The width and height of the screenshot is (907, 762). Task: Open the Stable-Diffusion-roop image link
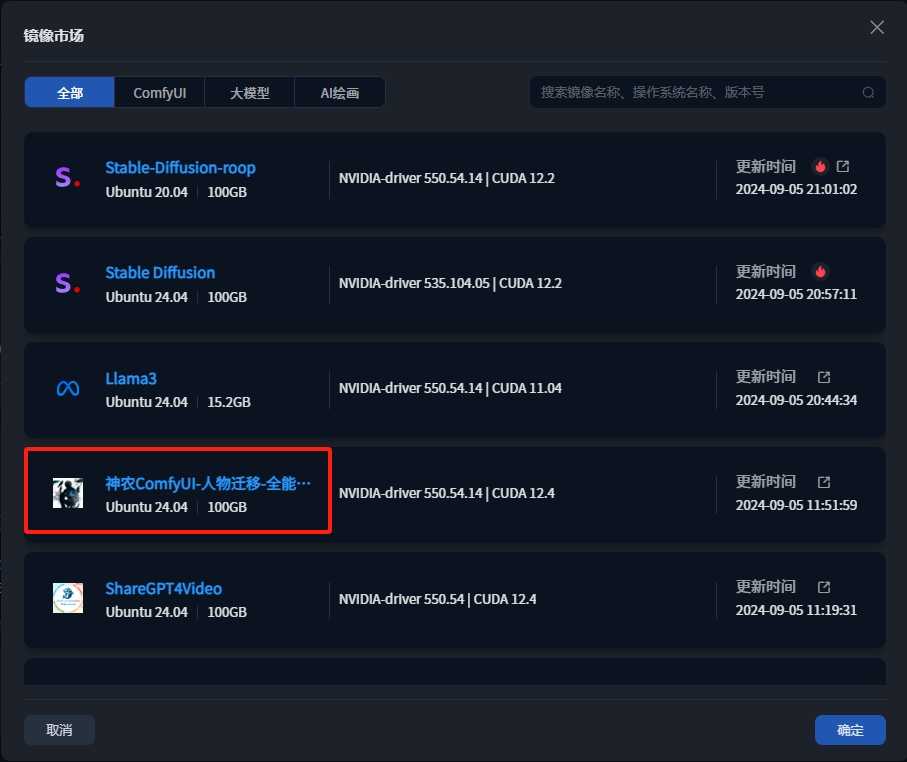click(x=180, y=168)
